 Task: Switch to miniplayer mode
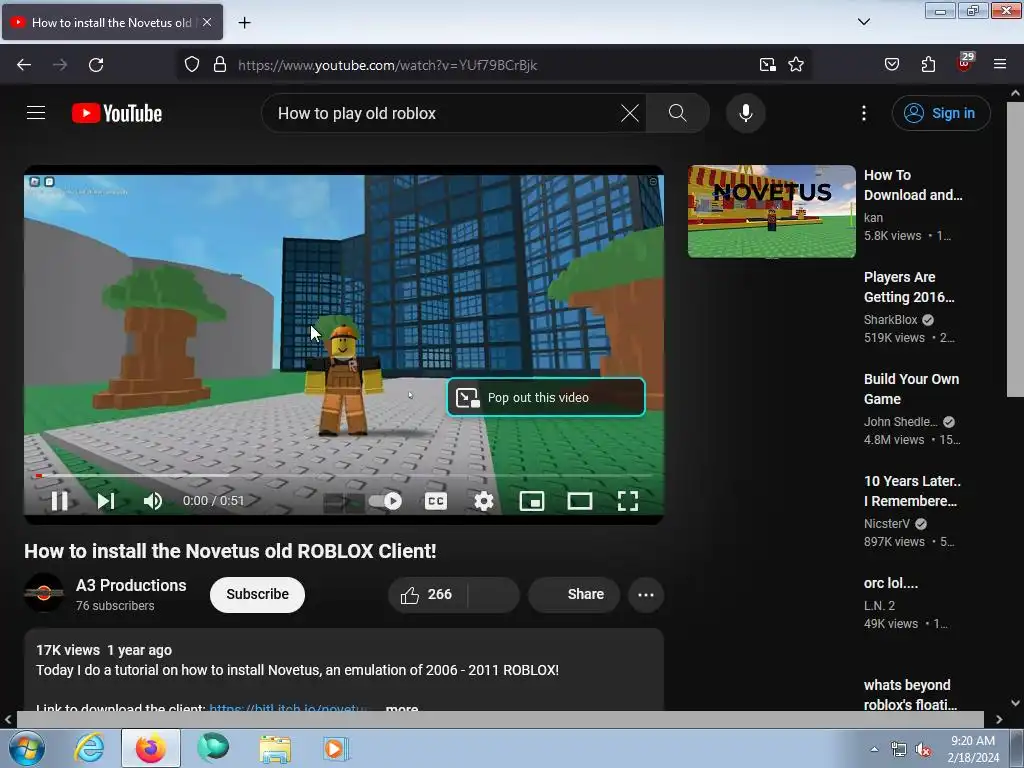(532, 501)
